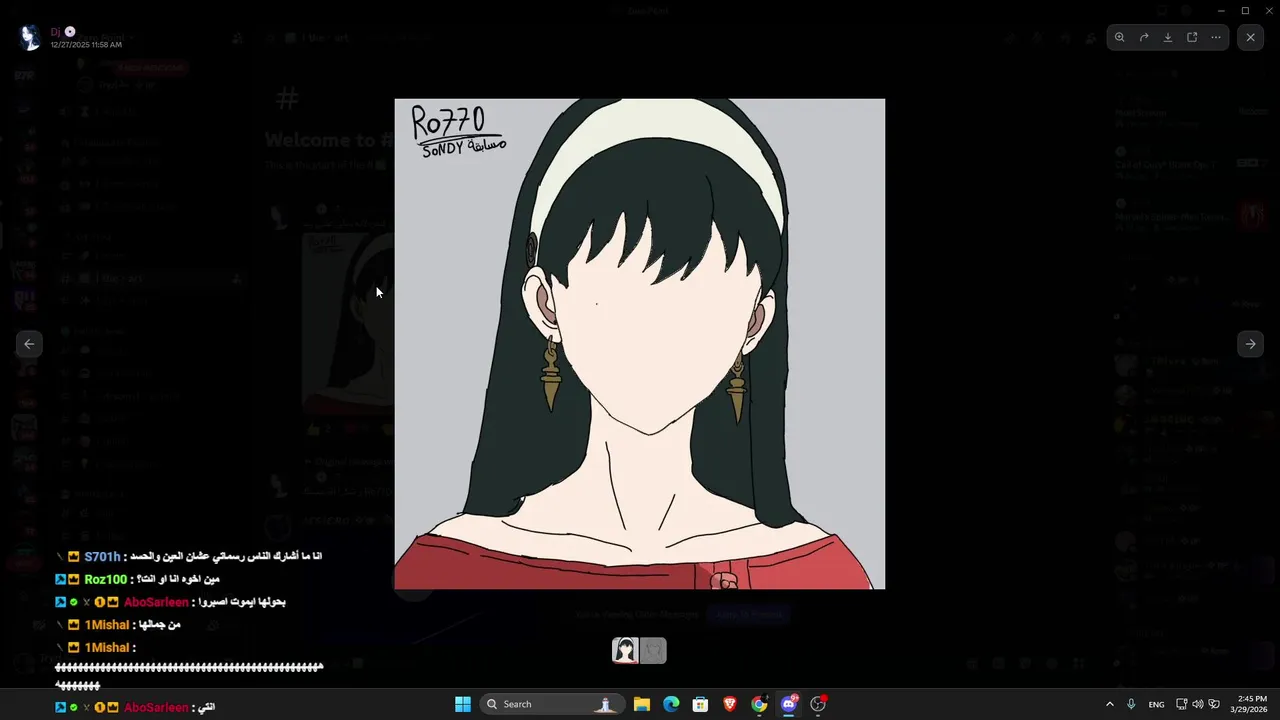This screenshot has width=1280, height=720.
Task: Open the image in browser icon
Action: [x=1192, y=37]
